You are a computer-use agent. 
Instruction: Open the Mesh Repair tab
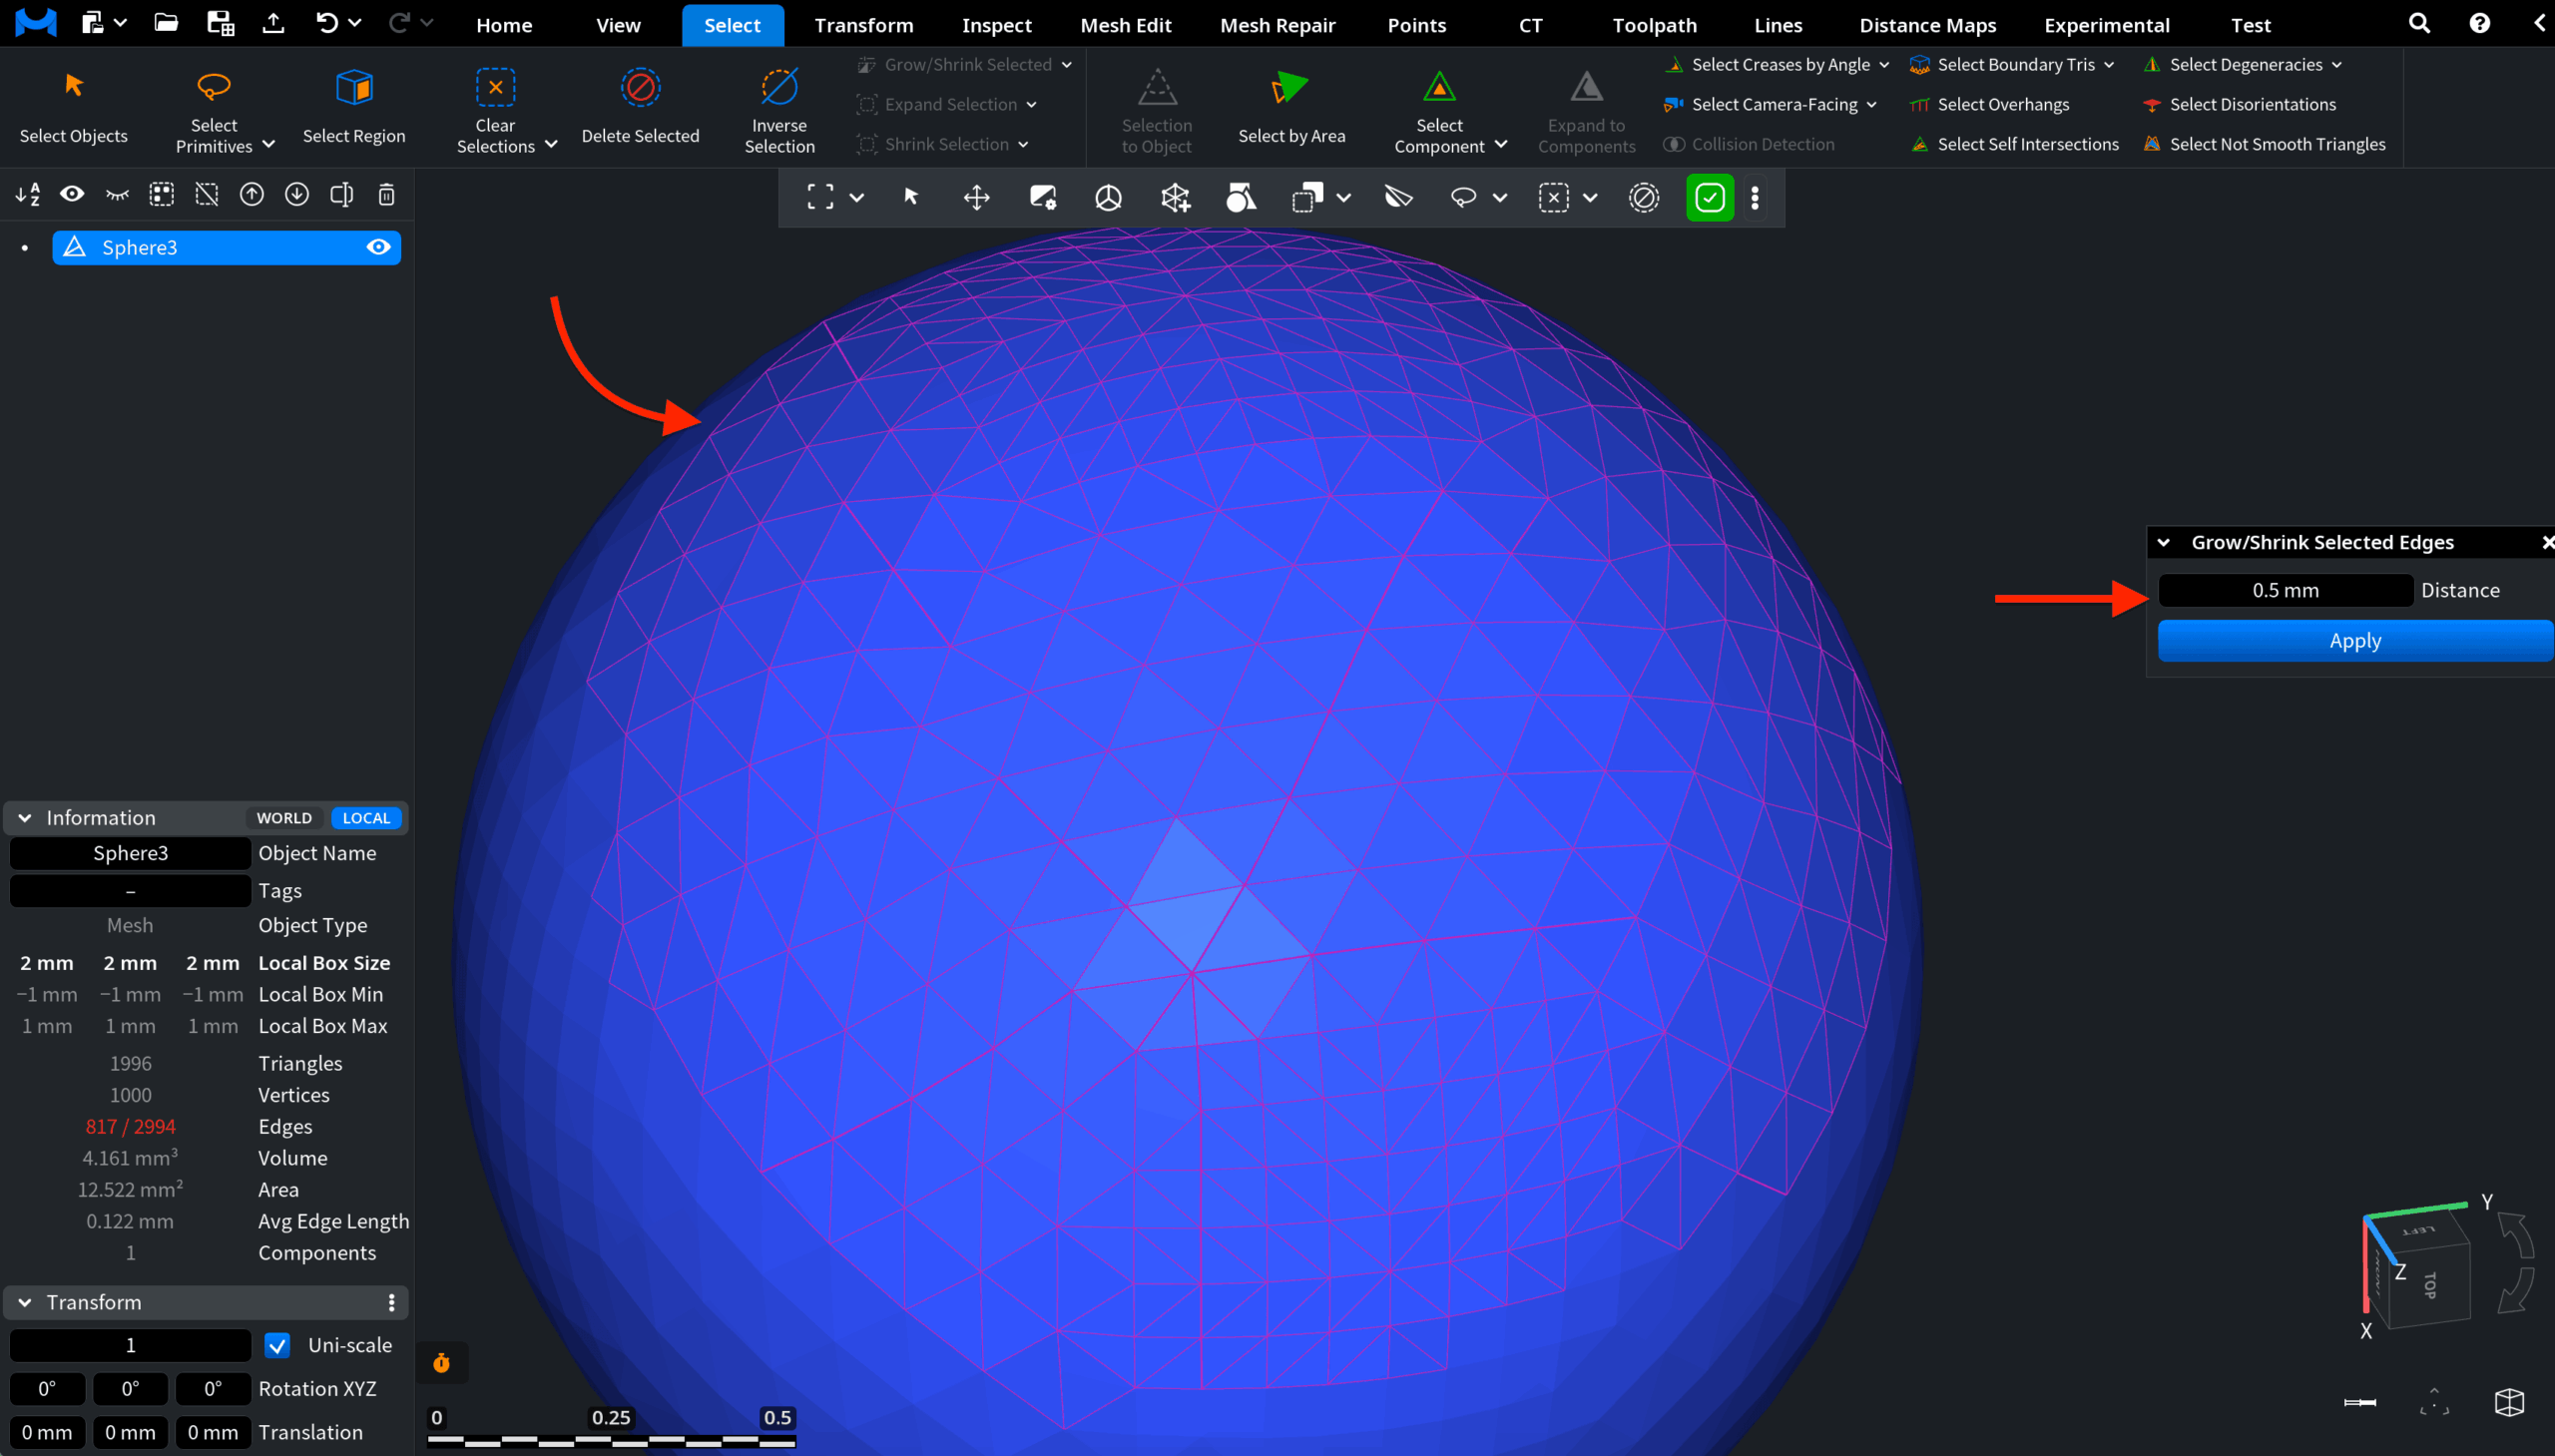click(1277, 25)
